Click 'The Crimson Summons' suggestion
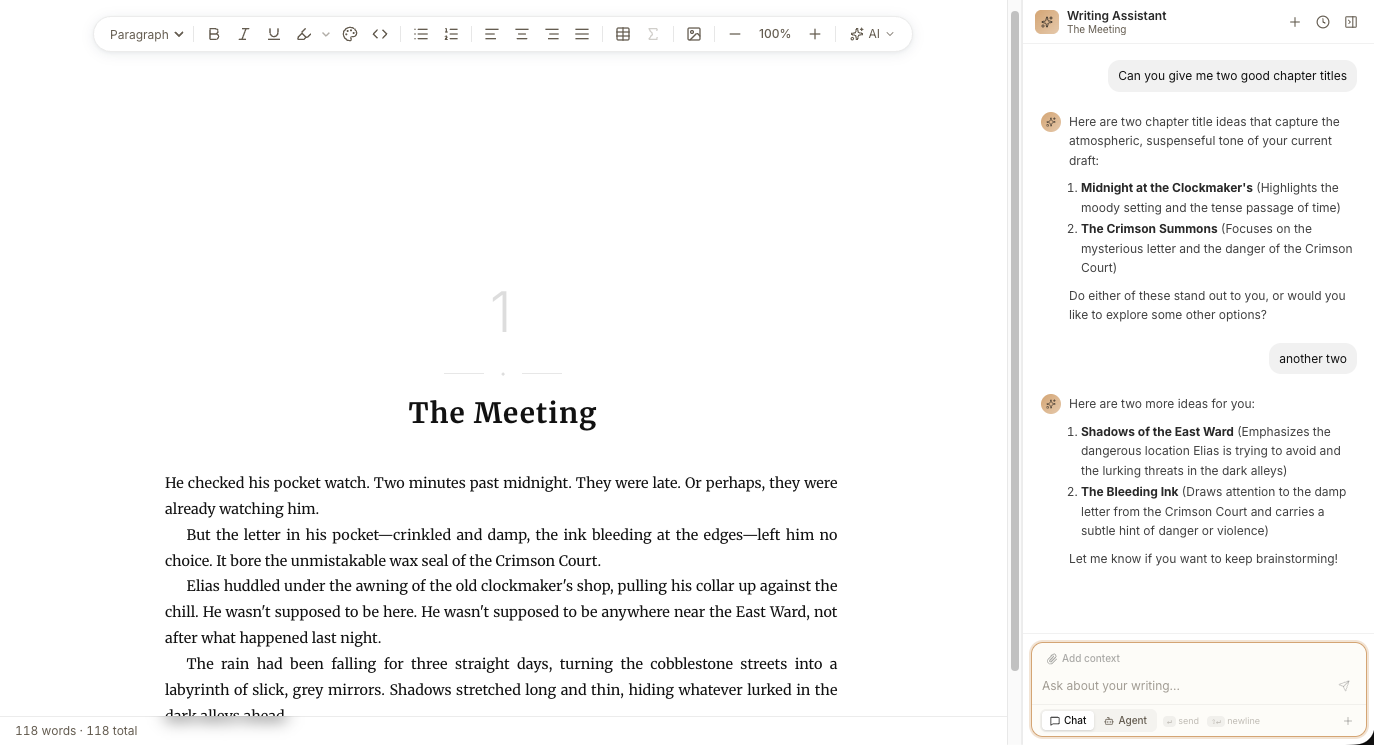The width and height of the screenshot is (1374, 745). (x=1149, y=229)
